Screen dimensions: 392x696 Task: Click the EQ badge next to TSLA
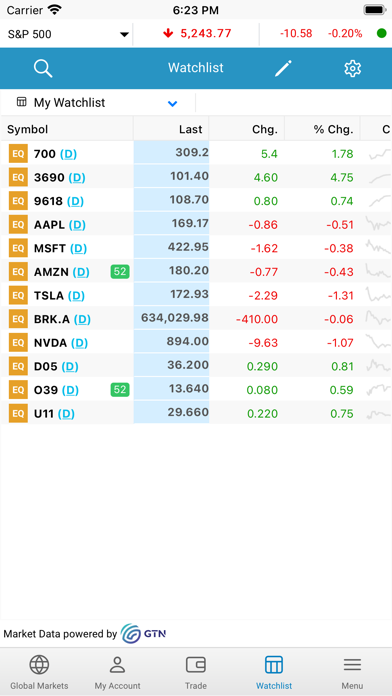[x=18, y=295]
